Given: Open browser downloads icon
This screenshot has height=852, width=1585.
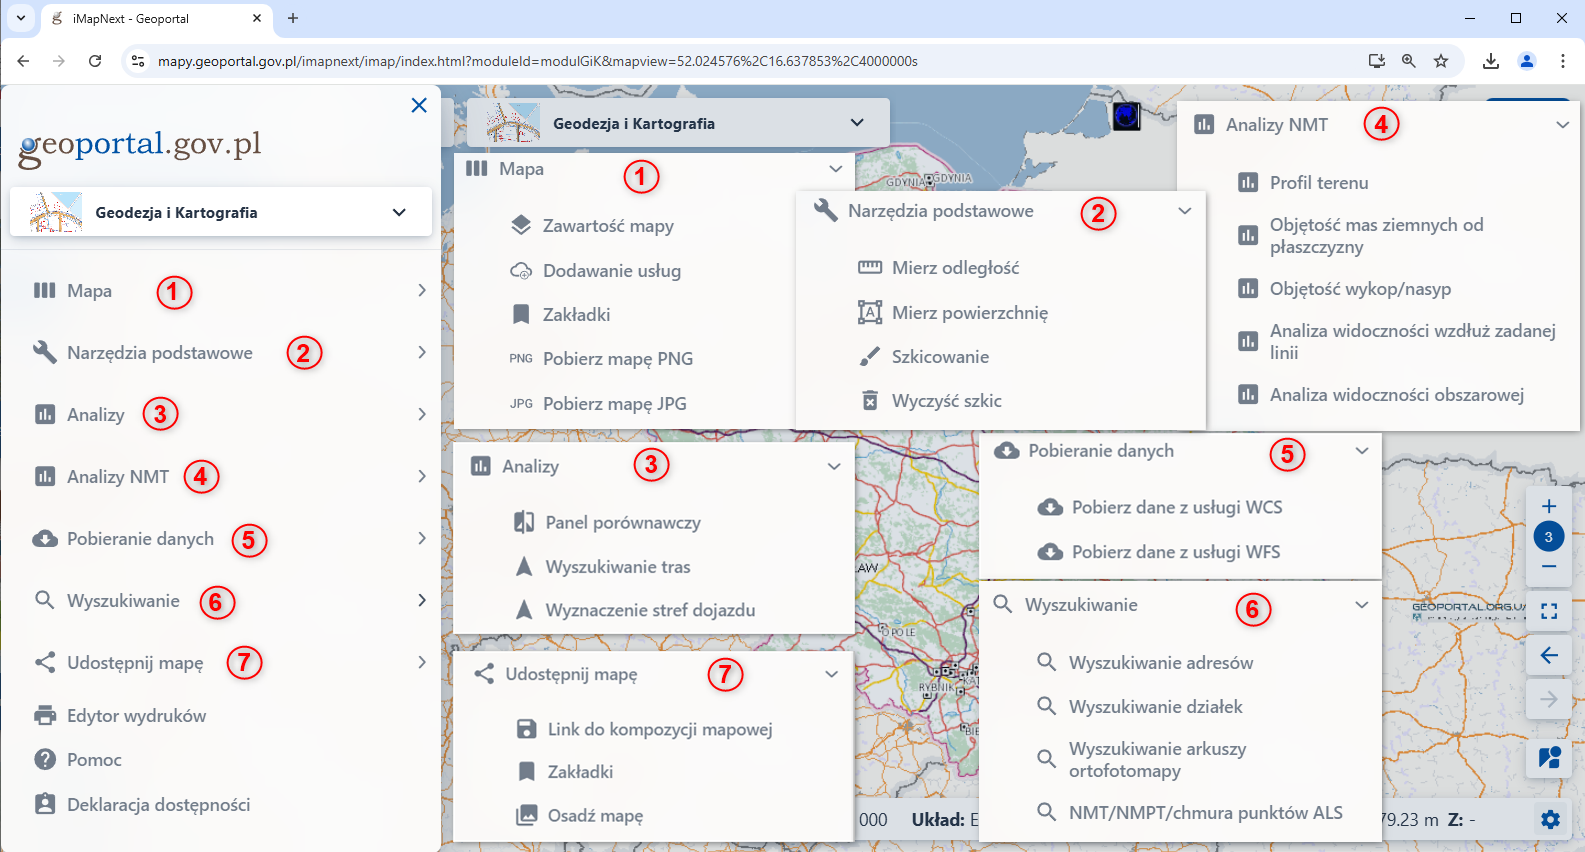Looking at the screenshot, I should [1490, 61].
